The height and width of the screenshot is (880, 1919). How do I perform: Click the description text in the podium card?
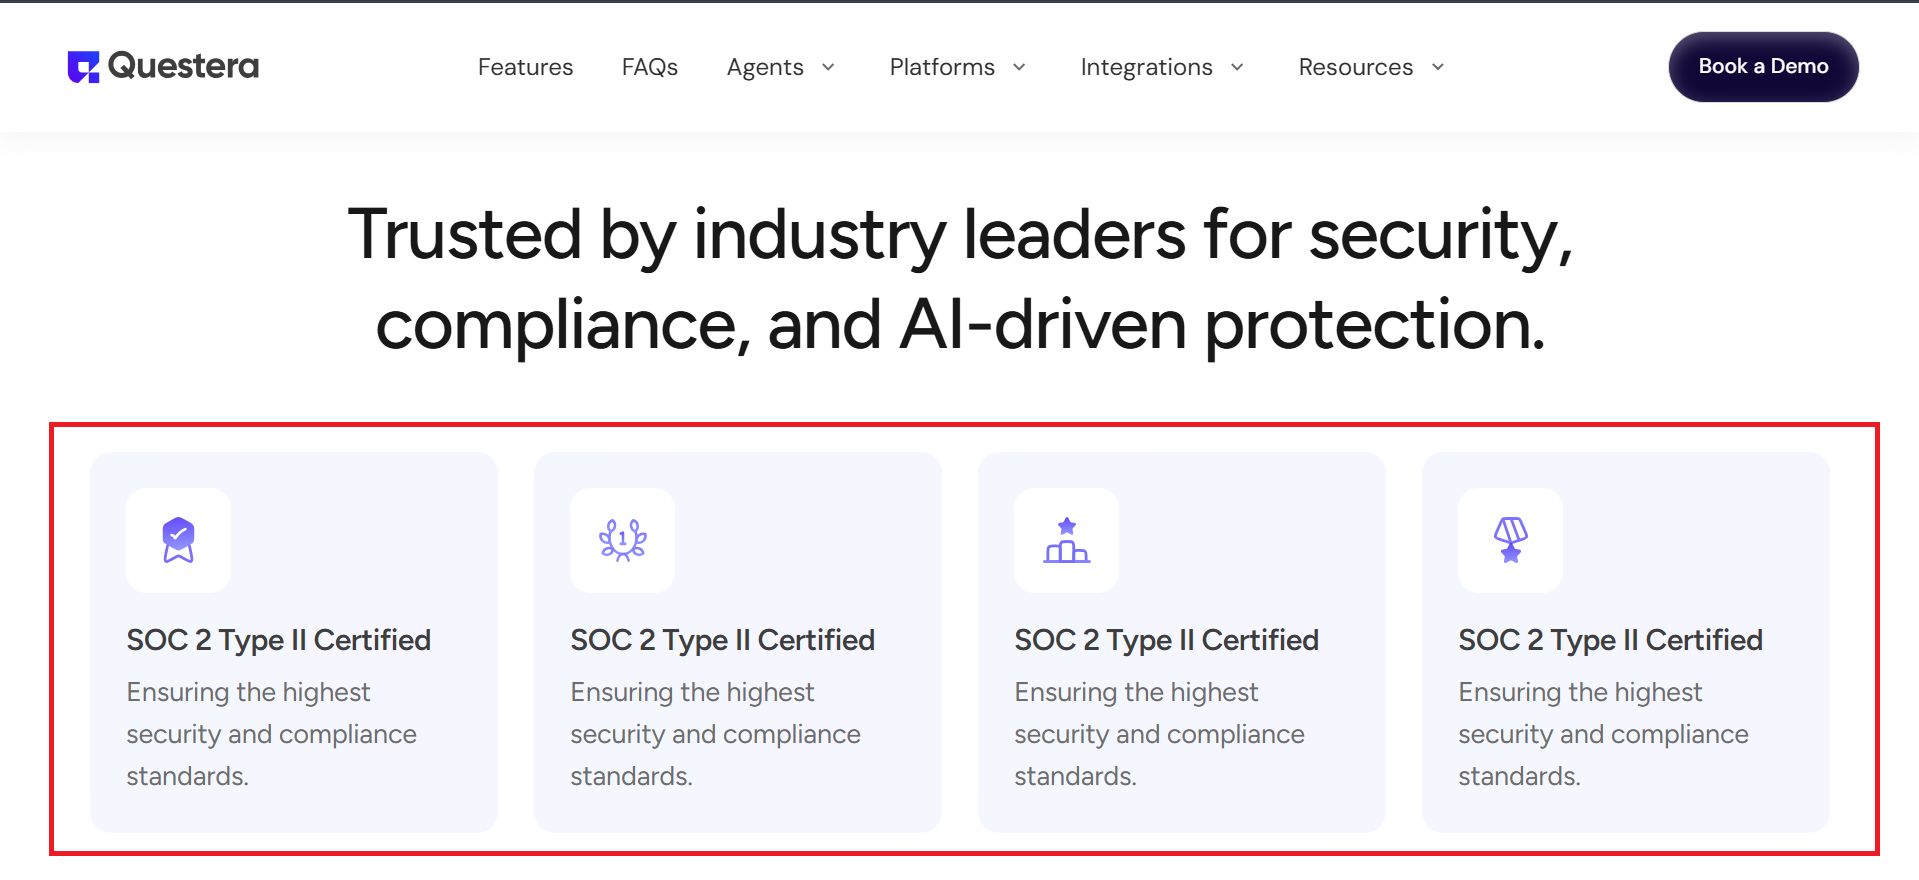click(1159, 734)
